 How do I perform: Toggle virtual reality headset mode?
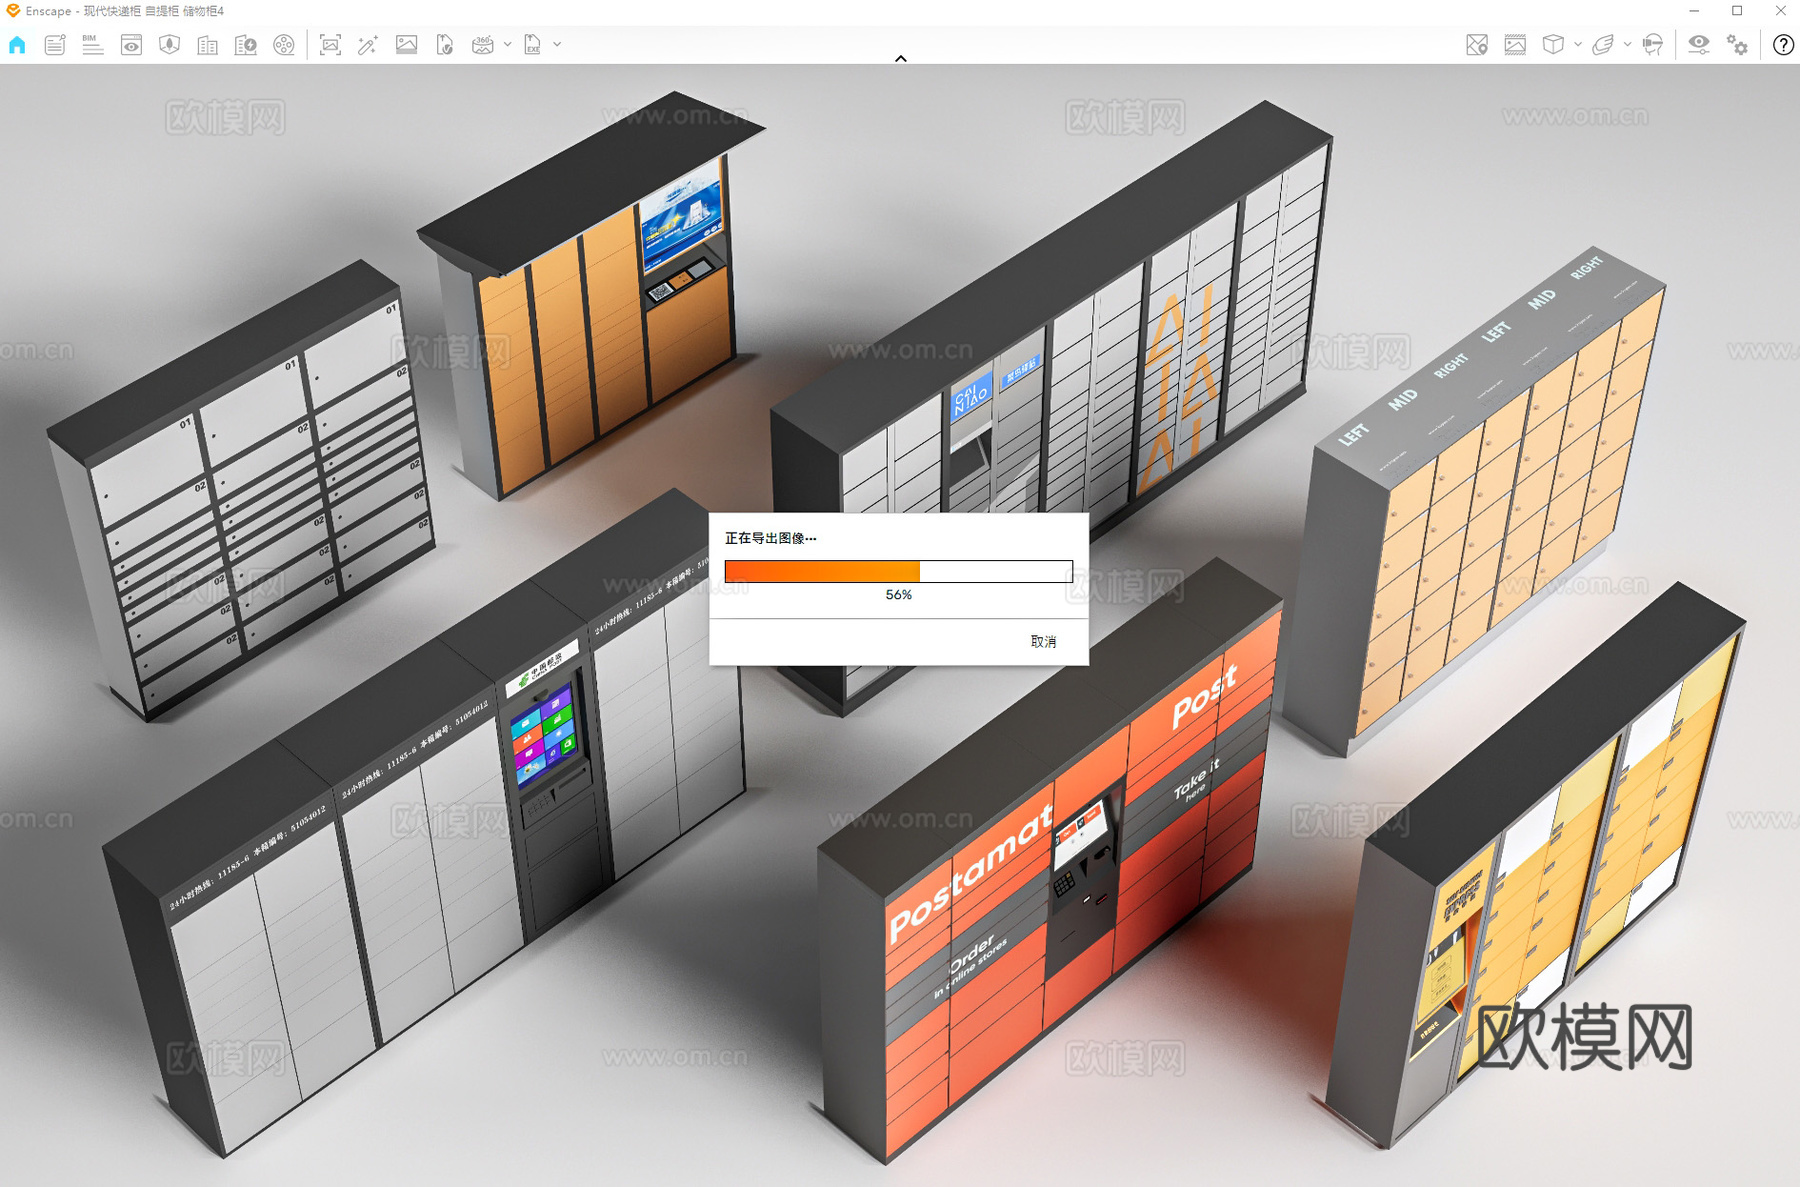coord(1653,45)
